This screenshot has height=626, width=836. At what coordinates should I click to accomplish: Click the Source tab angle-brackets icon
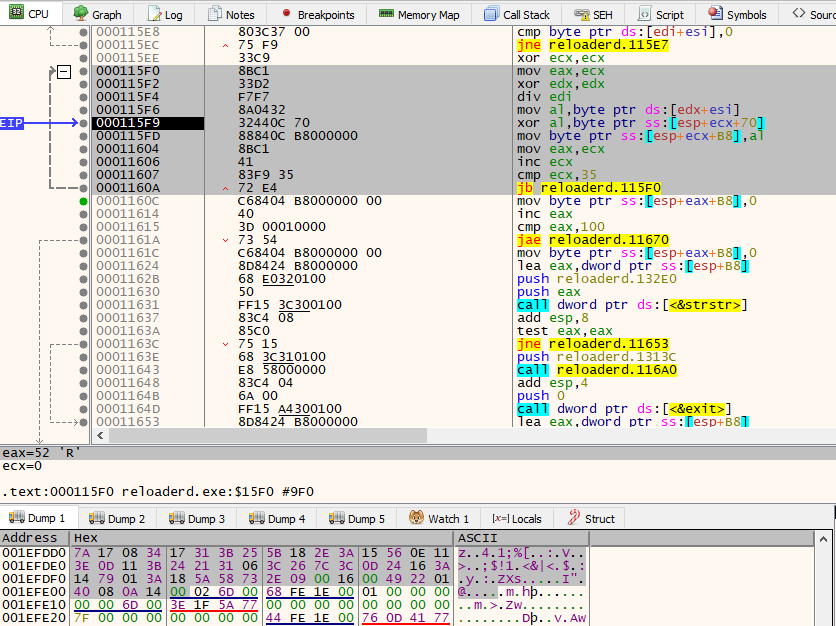click(798, 13)
